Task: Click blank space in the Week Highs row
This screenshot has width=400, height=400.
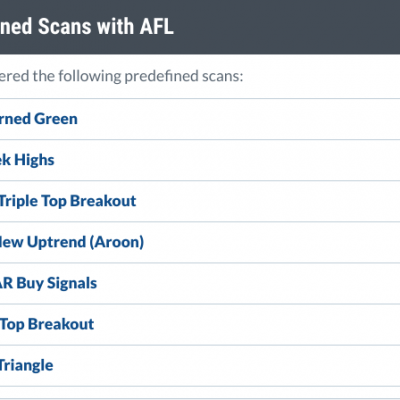Action: tap(227, 160)
